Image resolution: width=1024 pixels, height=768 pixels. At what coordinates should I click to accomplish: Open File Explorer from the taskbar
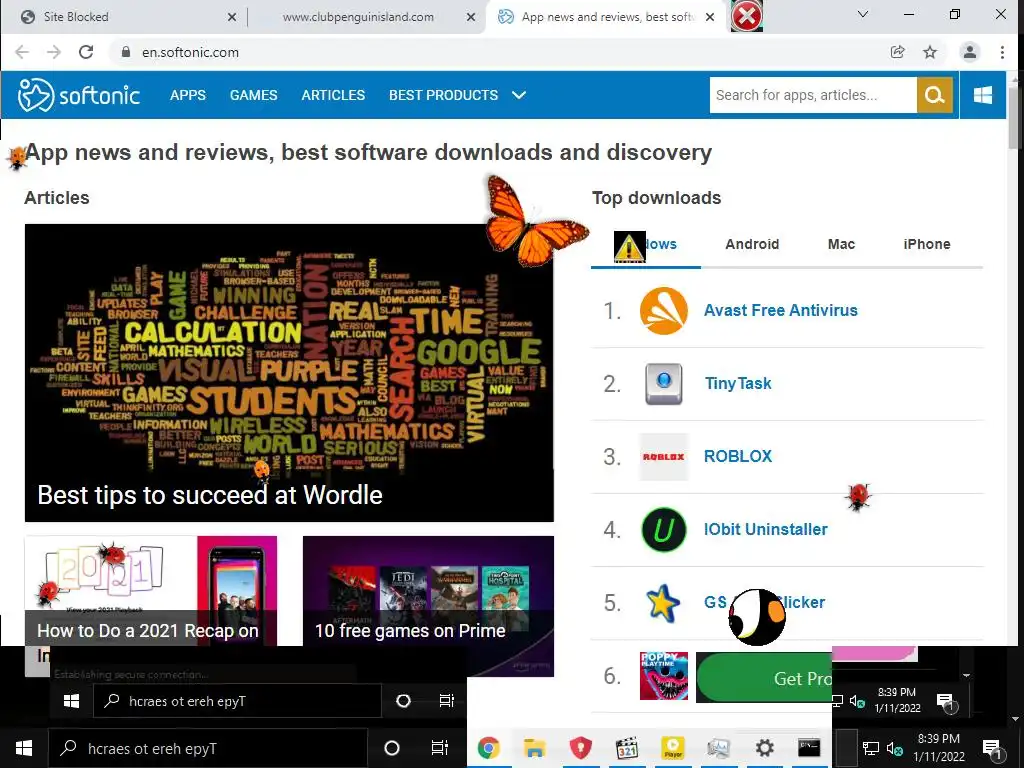535,748
